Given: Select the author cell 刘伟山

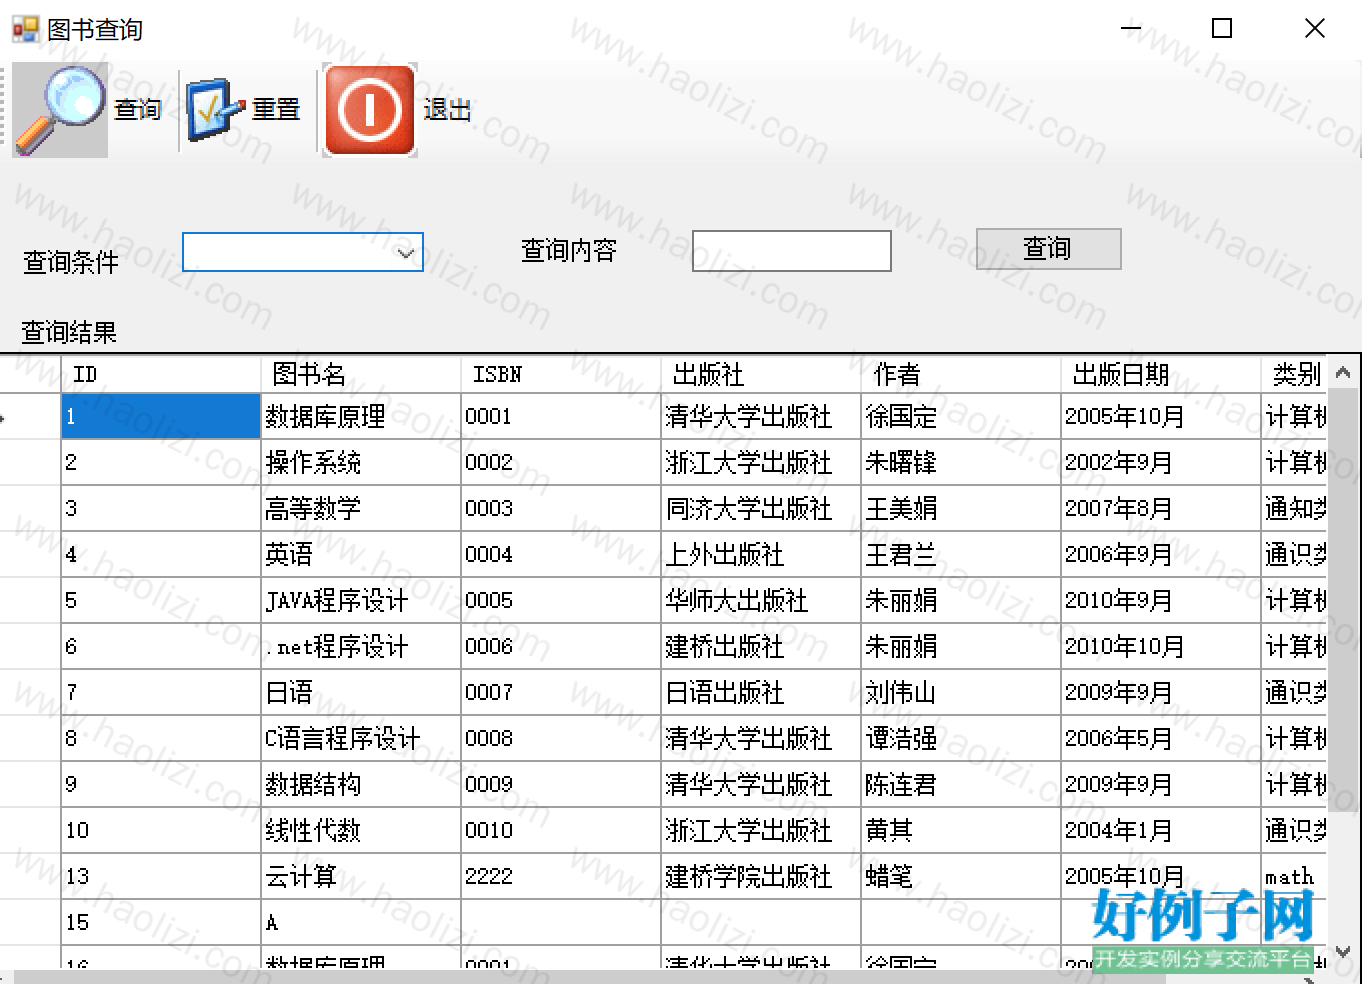Looking at the screenshot, I should pyautogui.click(x=961, y=692).
